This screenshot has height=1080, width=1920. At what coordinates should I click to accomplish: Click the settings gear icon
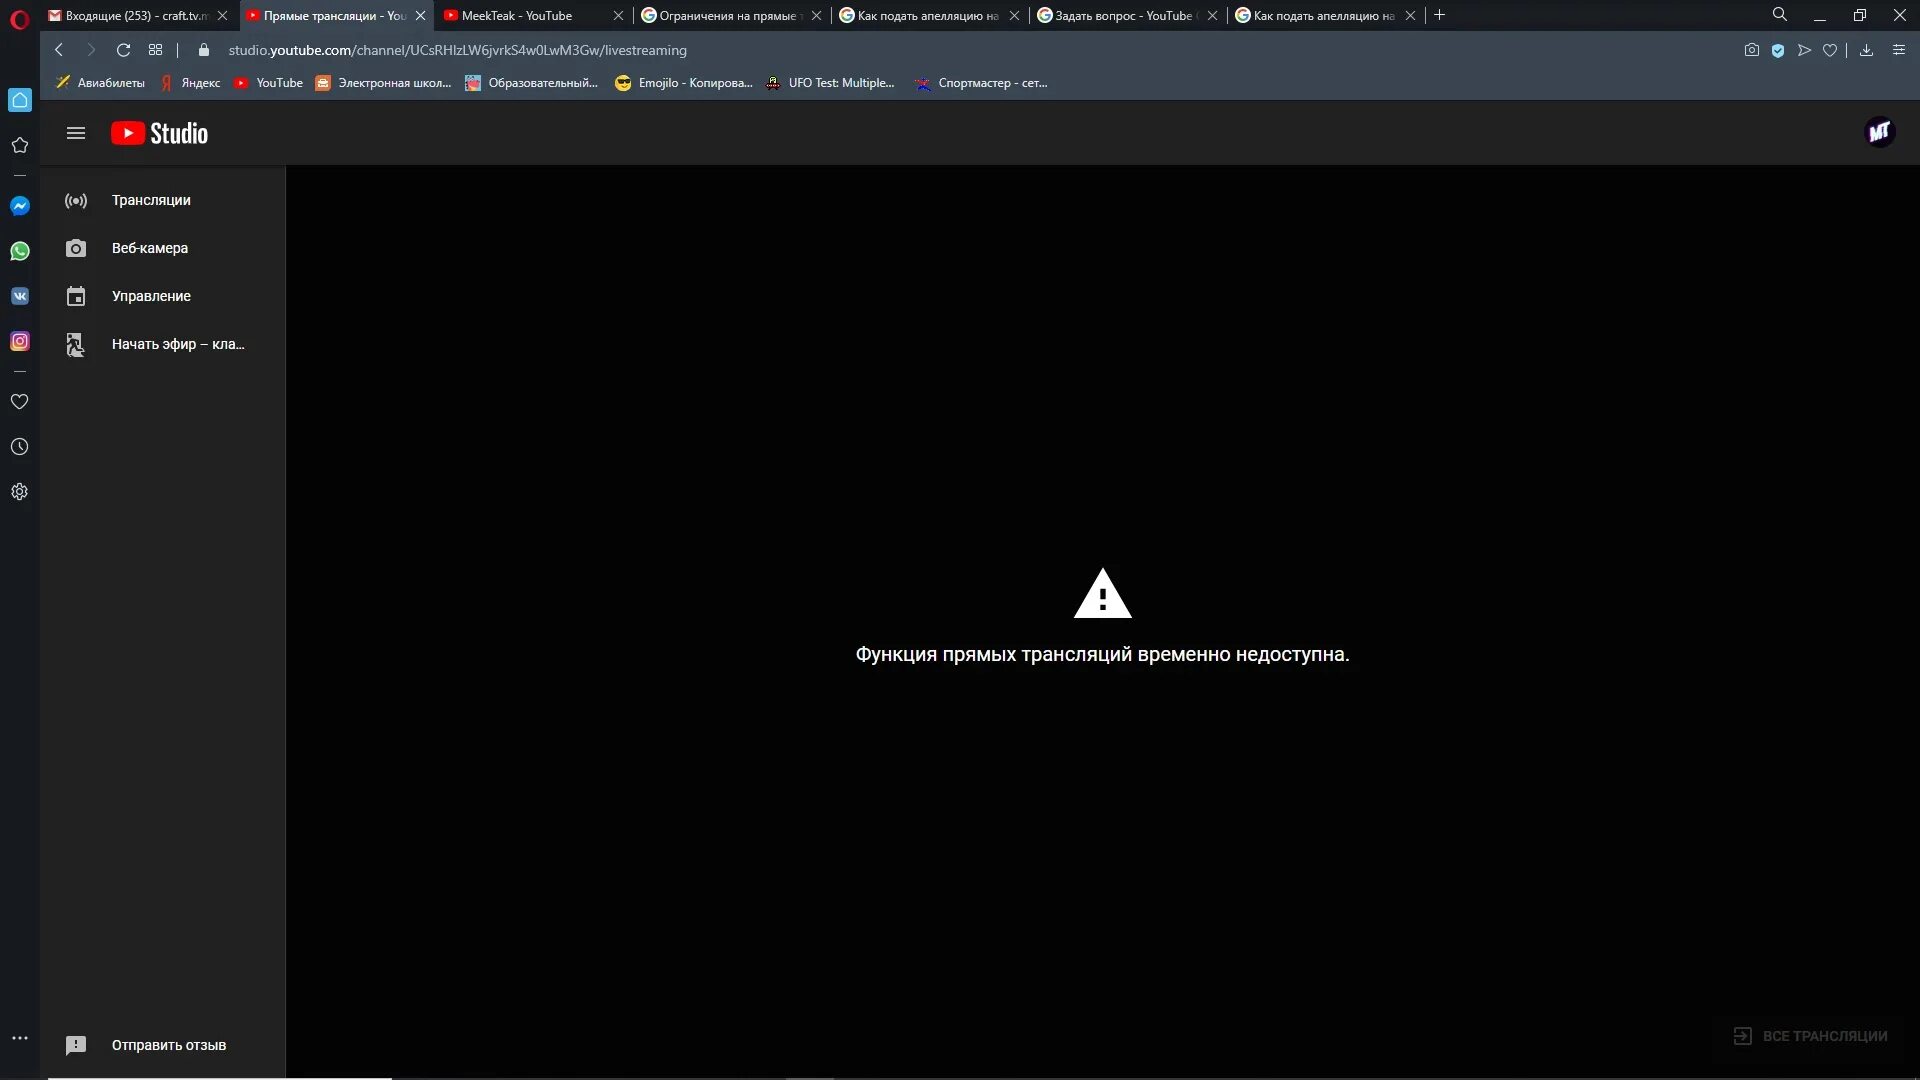(20, 492)
